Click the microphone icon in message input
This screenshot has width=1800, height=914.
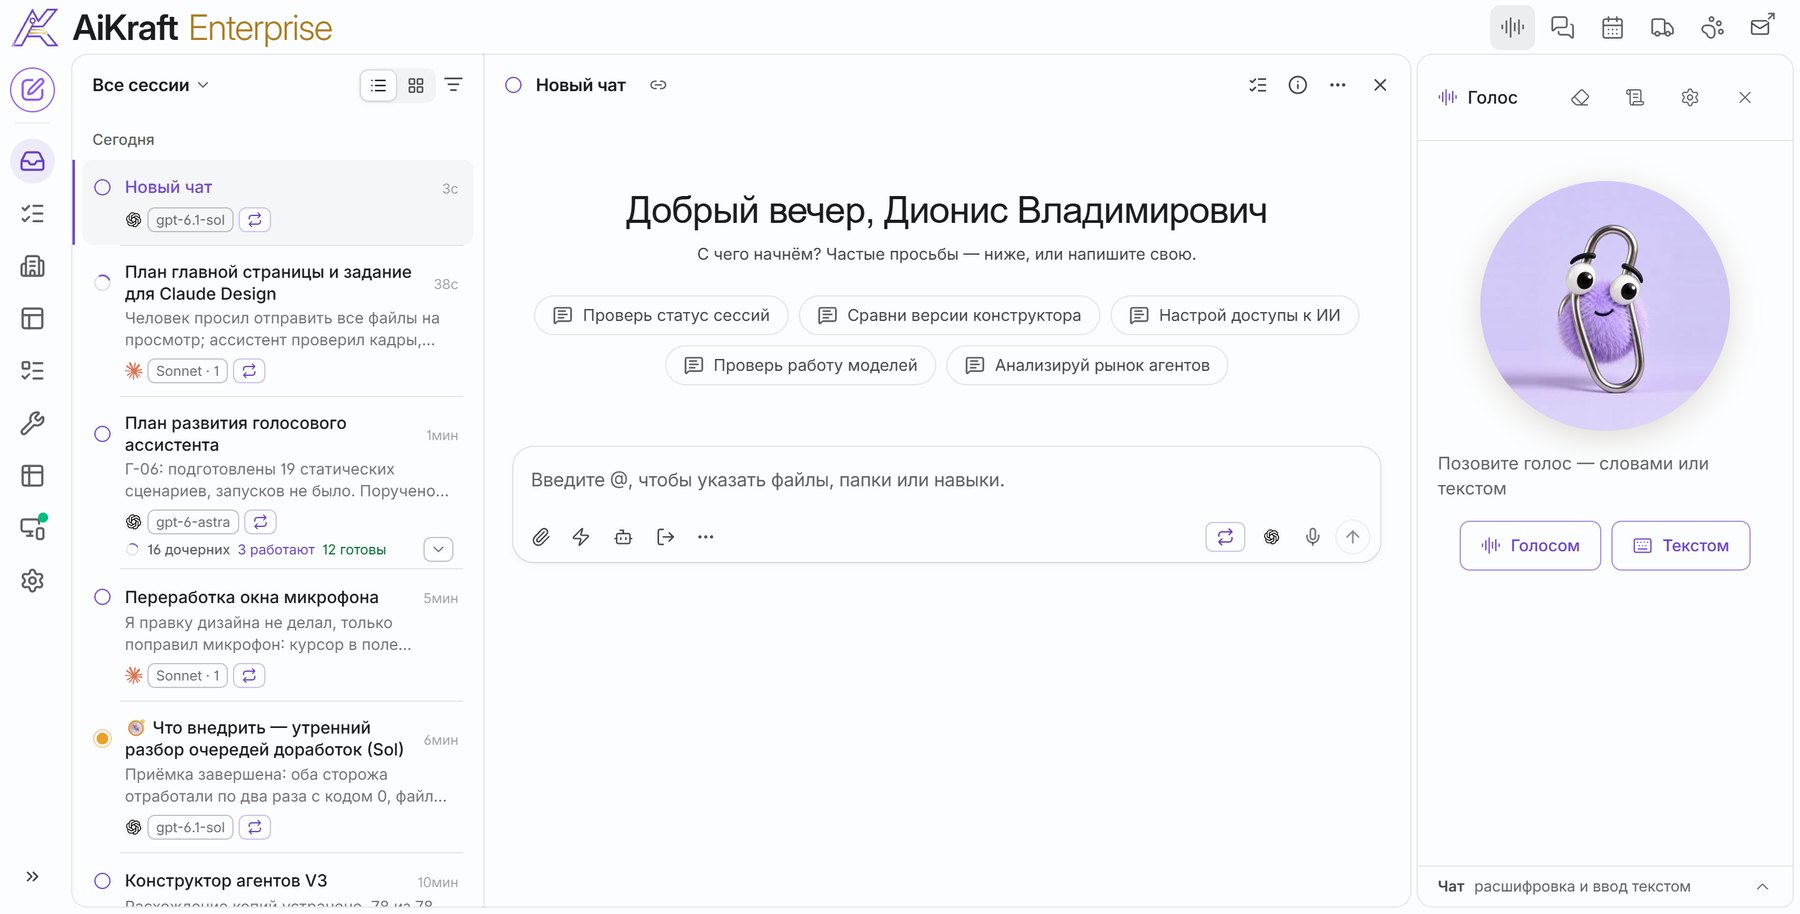tap(1313, 537)
